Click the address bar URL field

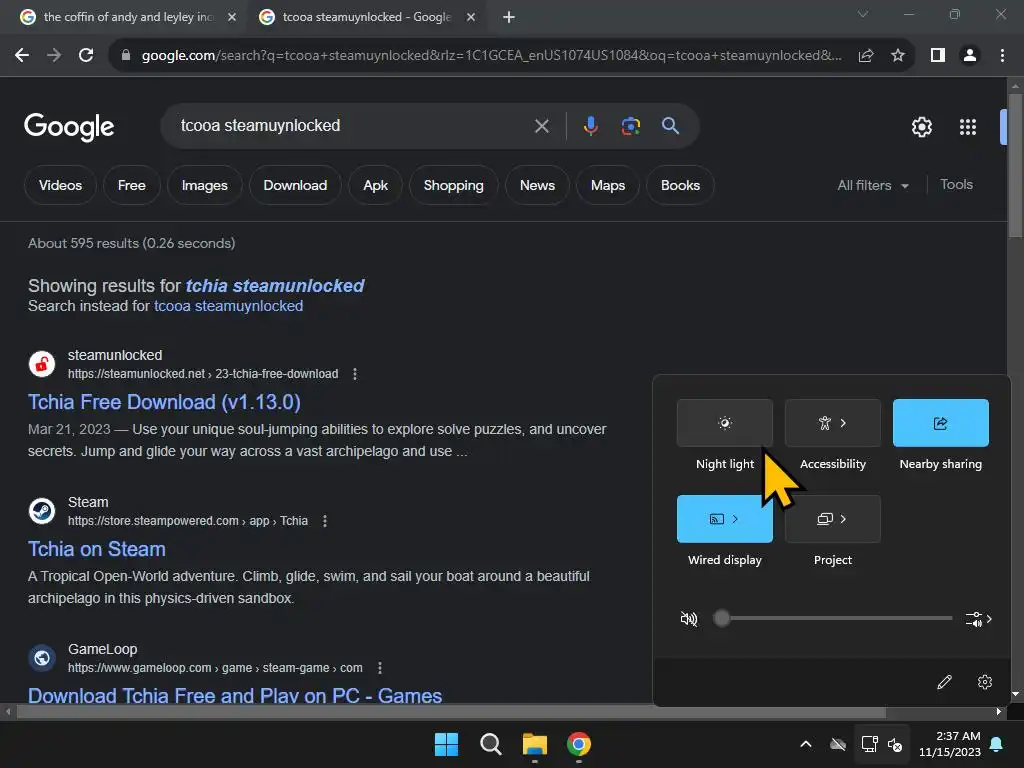491,56
